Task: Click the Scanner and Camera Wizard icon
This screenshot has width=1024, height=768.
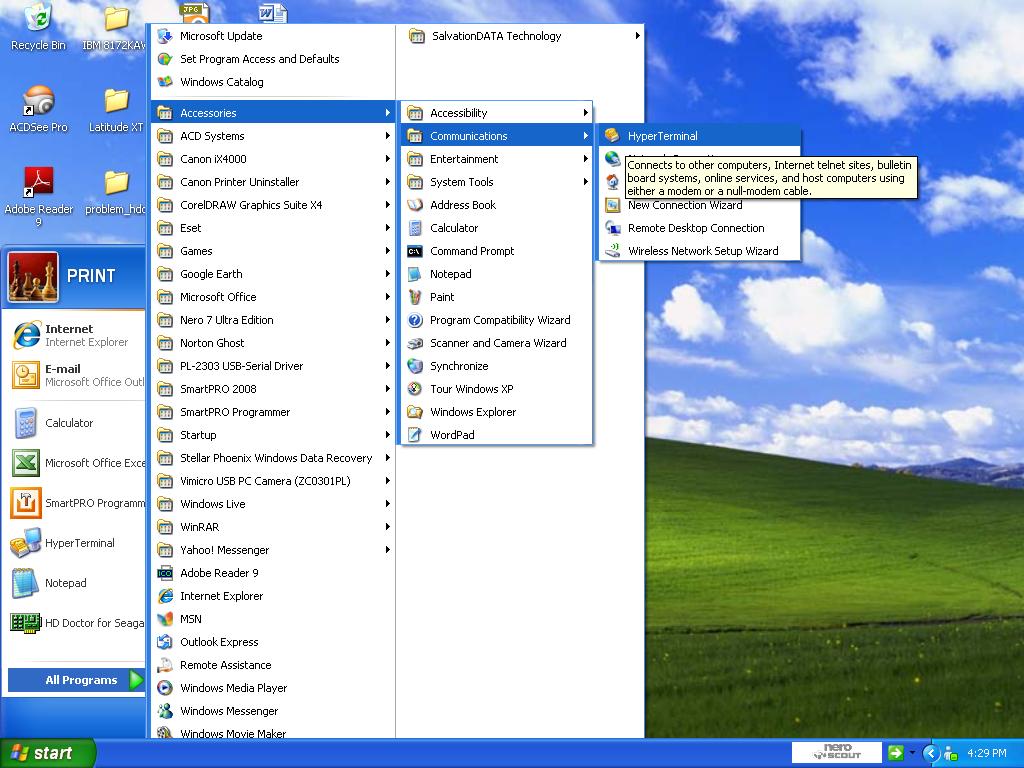Action: click(415, 343)
